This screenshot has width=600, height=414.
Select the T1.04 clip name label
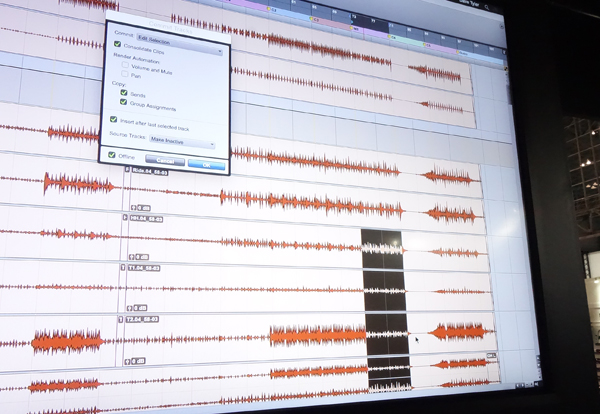(143, 268)
